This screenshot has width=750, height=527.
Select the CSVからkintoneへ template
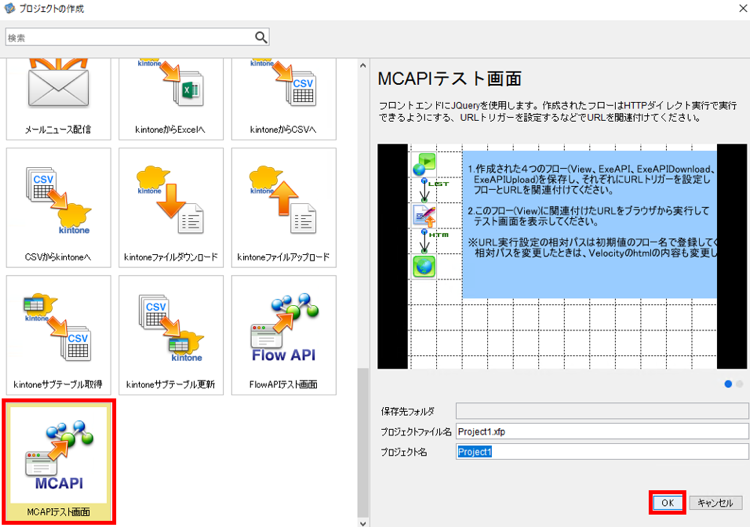point(58,208)
